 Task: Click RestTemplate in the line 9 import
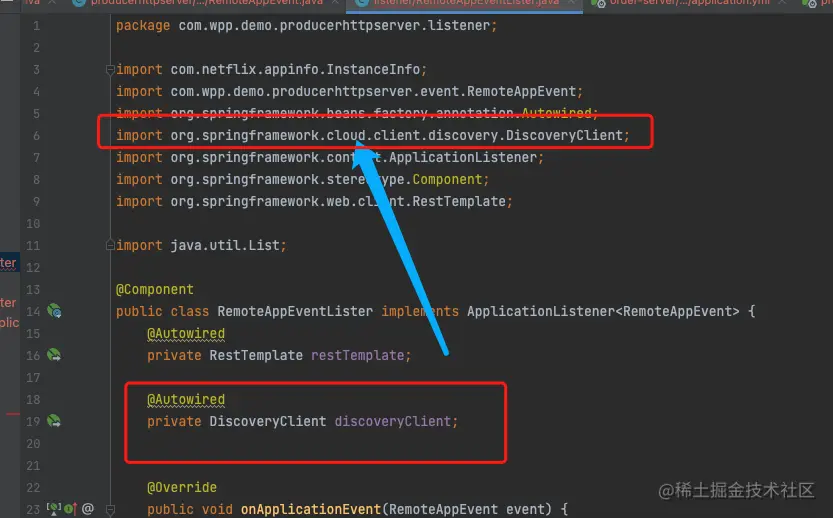pos(459,201)
